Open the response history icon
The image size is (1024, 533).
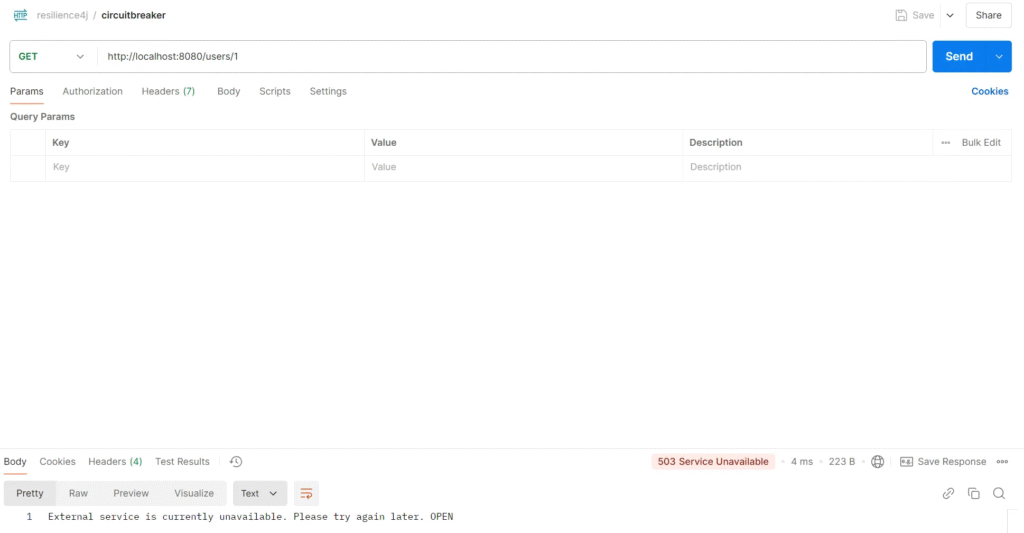[236, 462]
